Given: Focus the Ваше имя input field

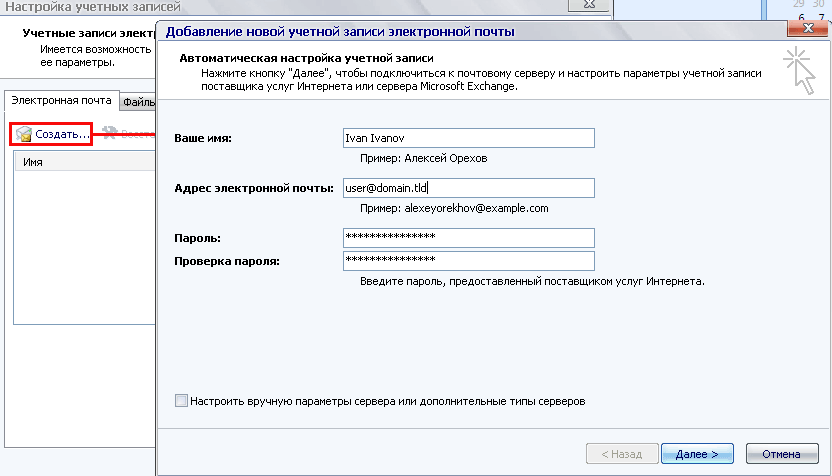Looking at the screenshot, I should pyautogui.click(x=467, y=138).
